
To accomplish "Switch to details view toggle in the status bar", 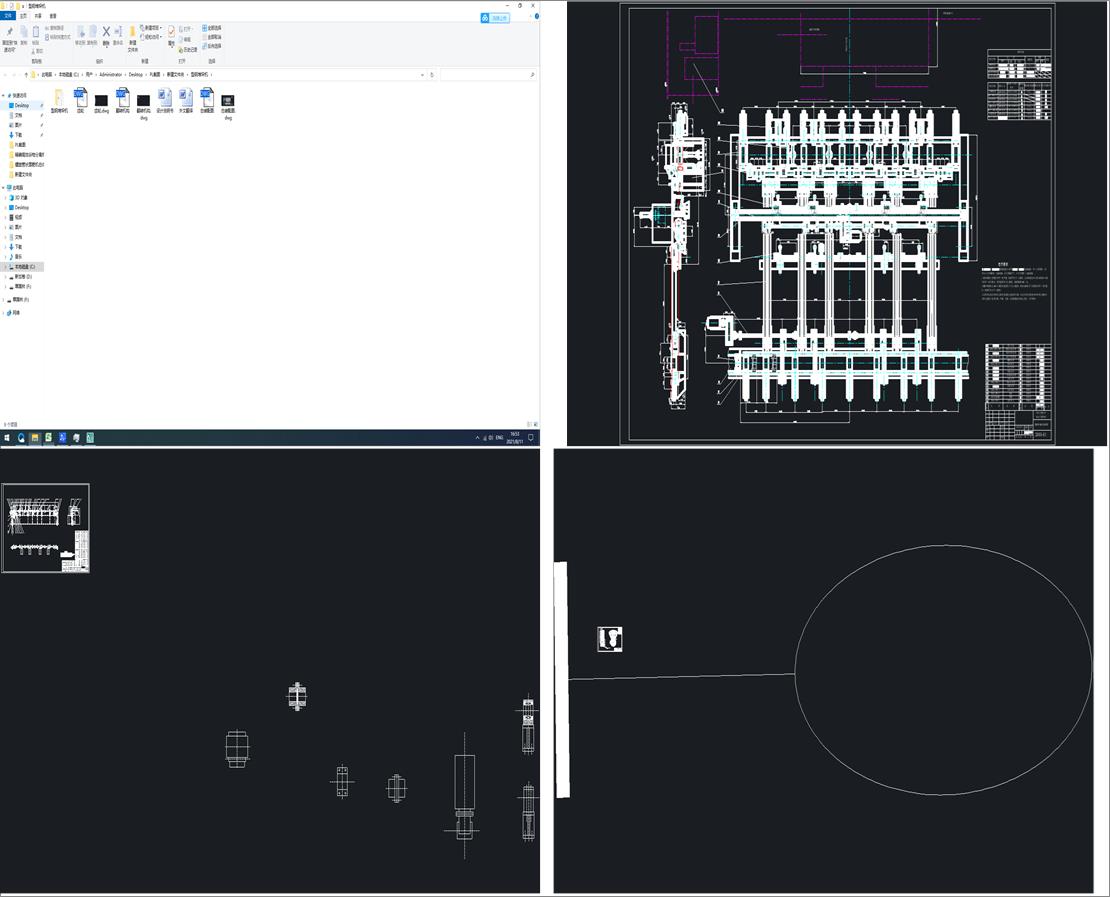I will pos(529,424).
